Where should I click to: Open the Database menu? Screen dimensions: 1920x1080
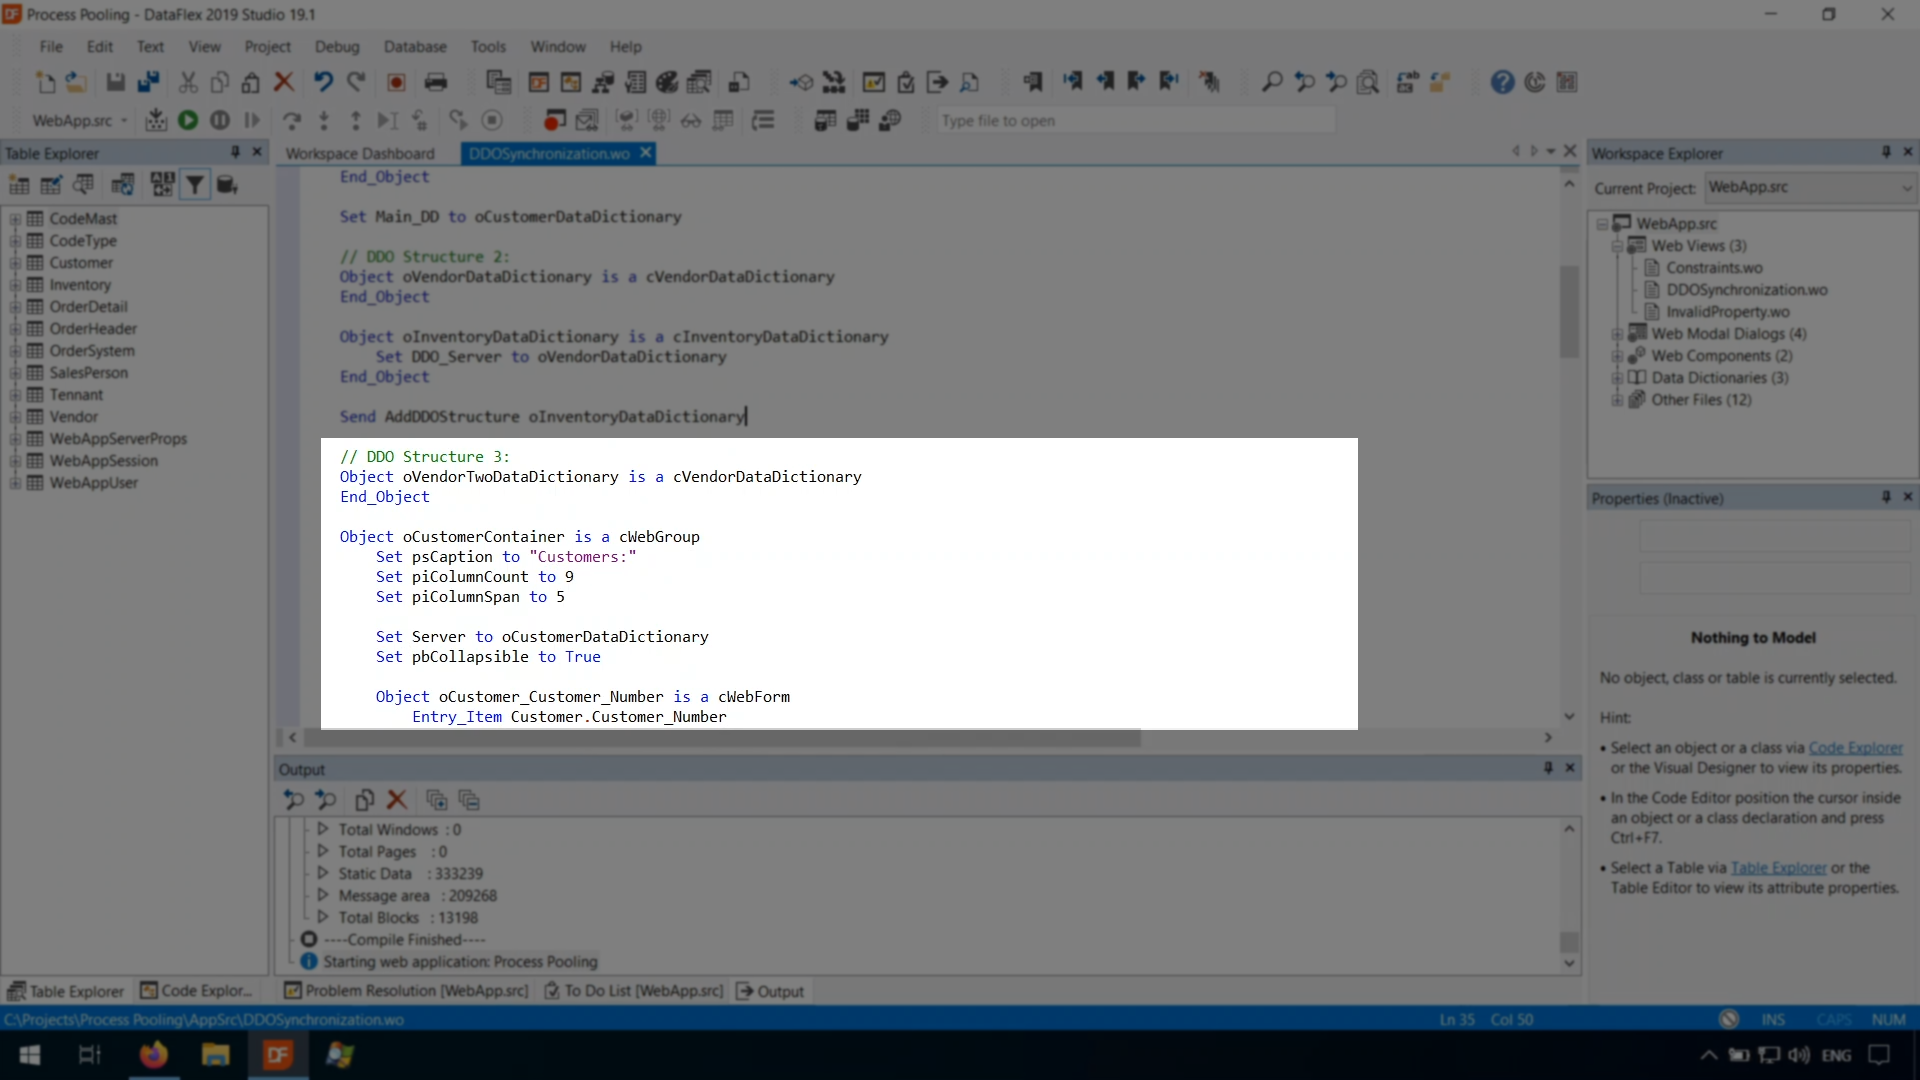[x=414, y=47]
